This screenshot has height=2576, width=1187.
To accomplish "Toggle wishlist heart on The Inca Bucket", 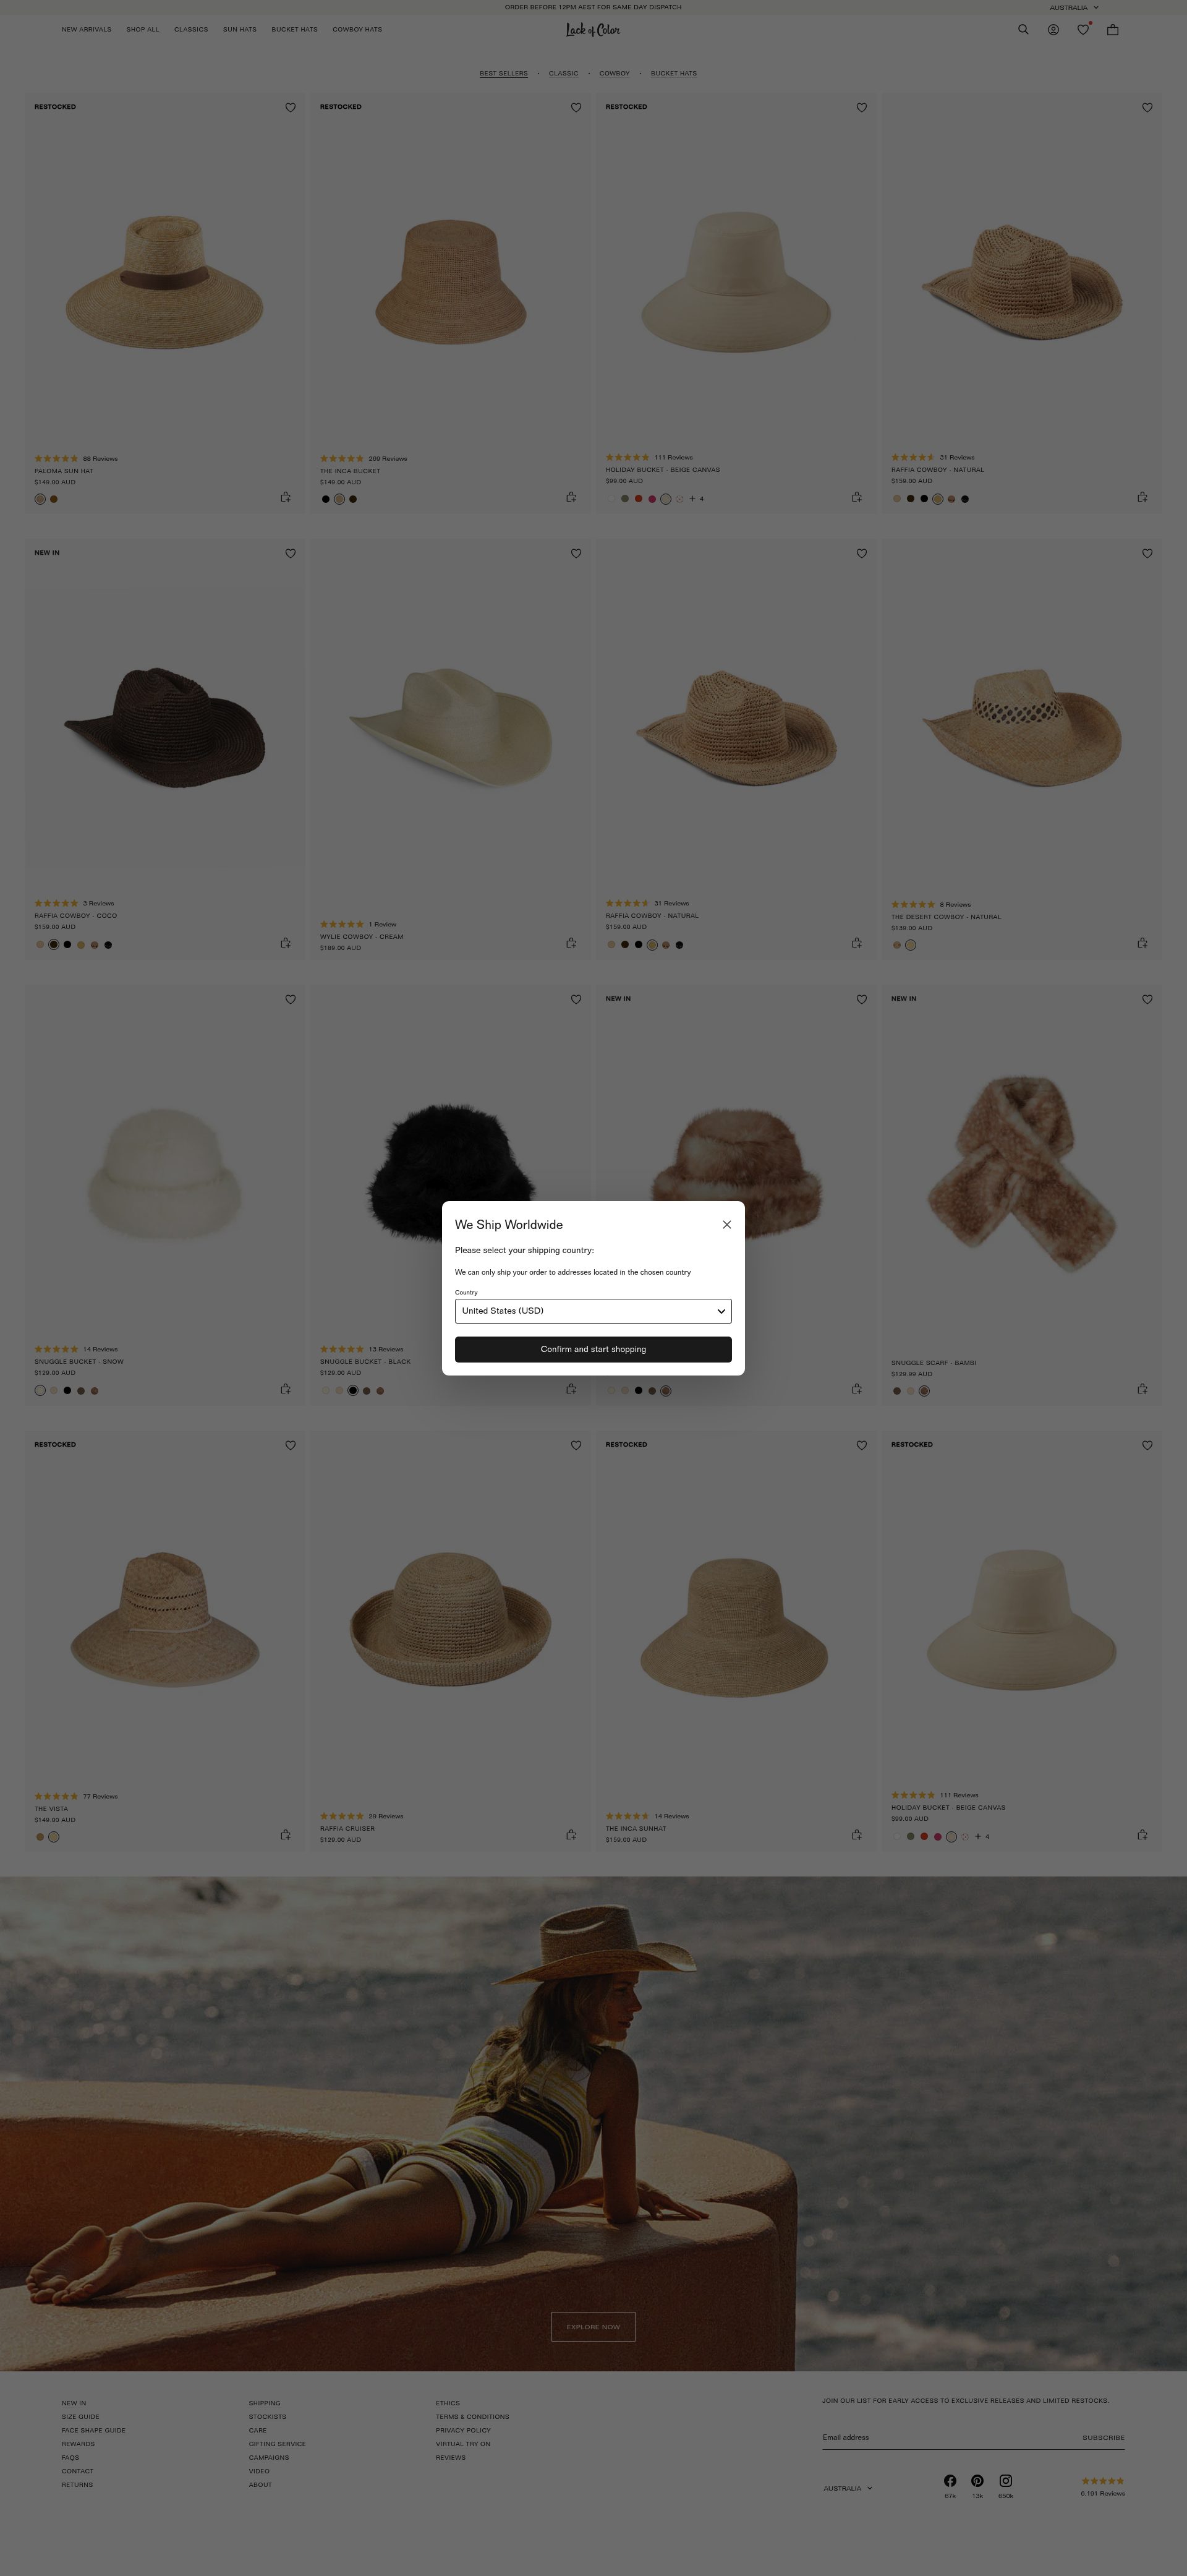I will tap(576, 107).
